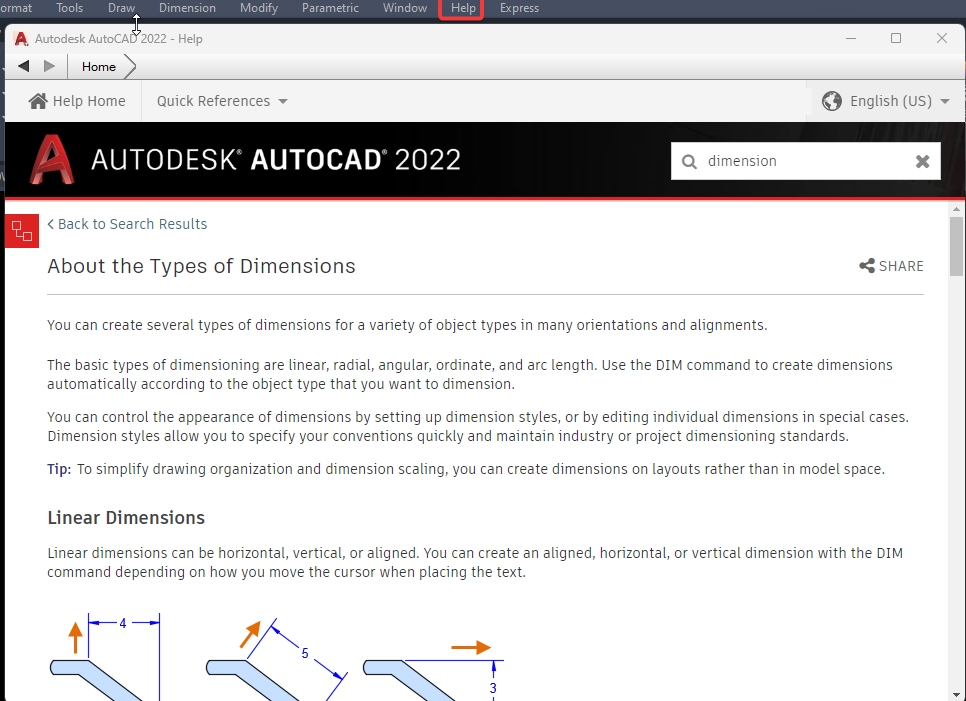Click the Autodesk icon in Help title bar
966x701 pixels.
click(21, 39)
